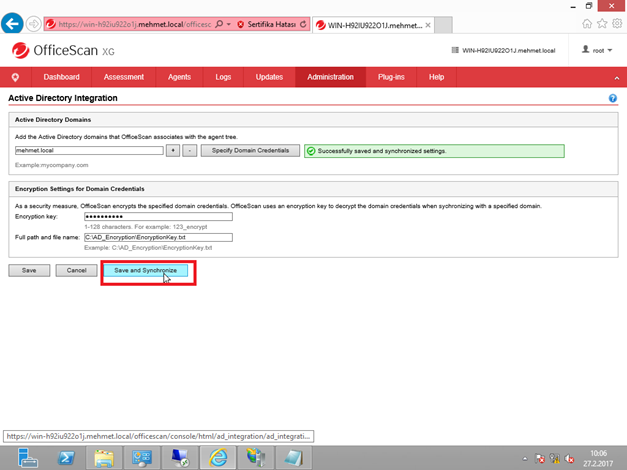Click the Sertifika Hatası certificate error badge

pos(267,24)
